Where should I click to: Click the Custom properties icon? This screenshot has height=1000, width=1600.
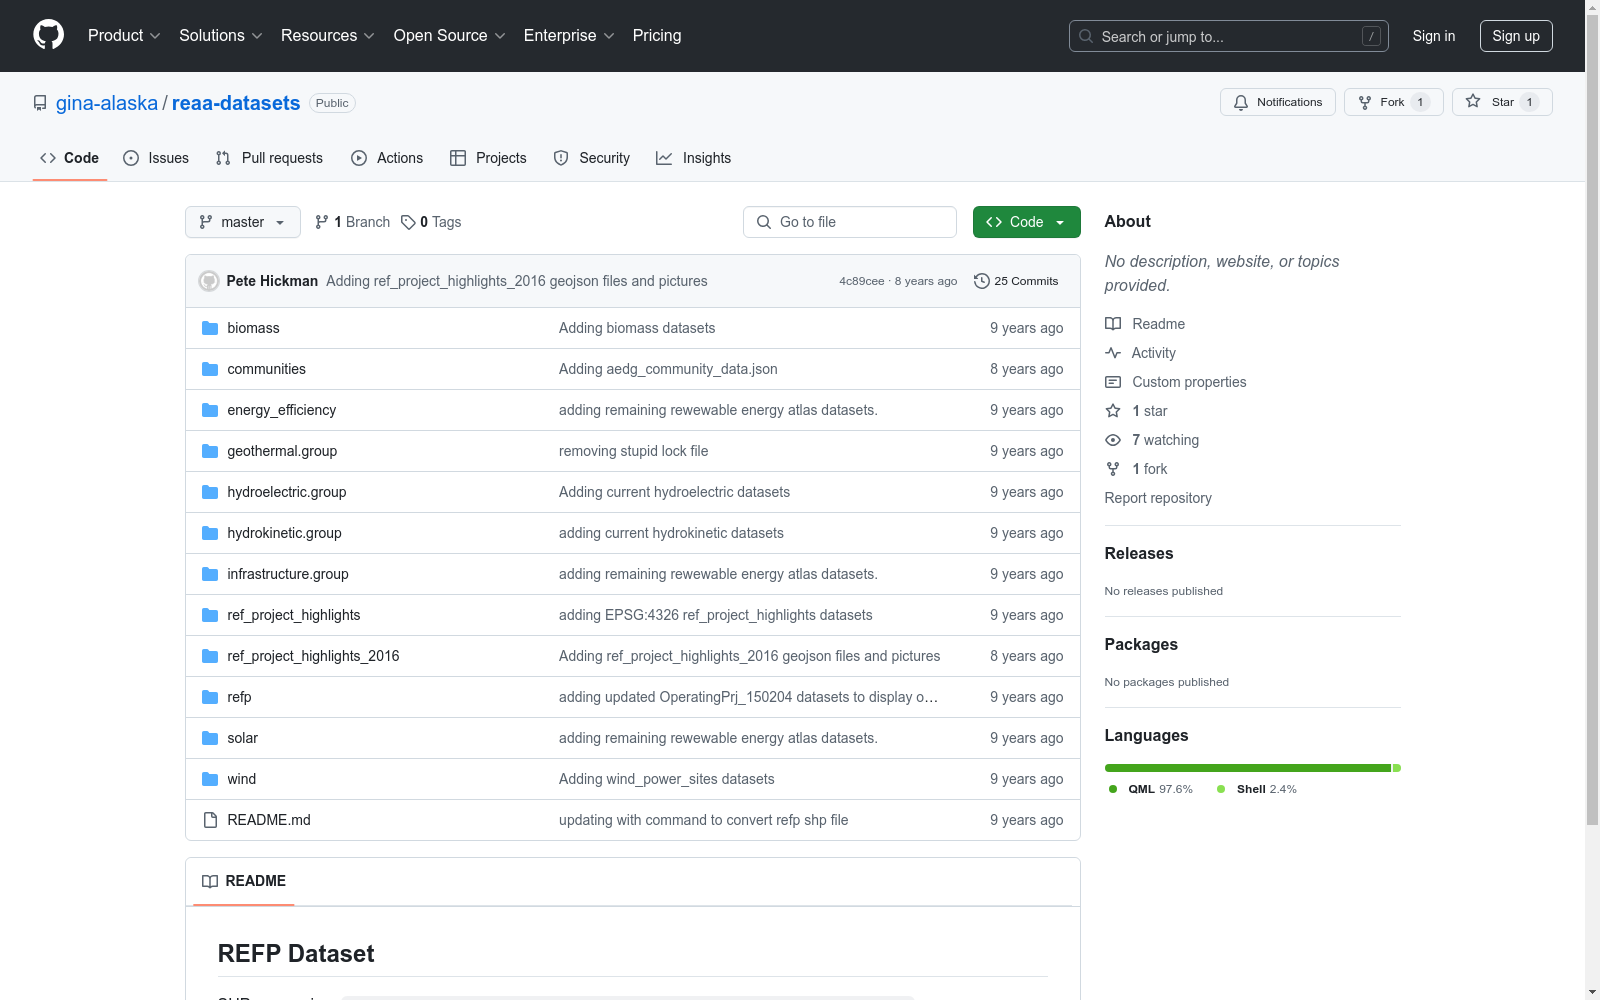(1113, 382)
